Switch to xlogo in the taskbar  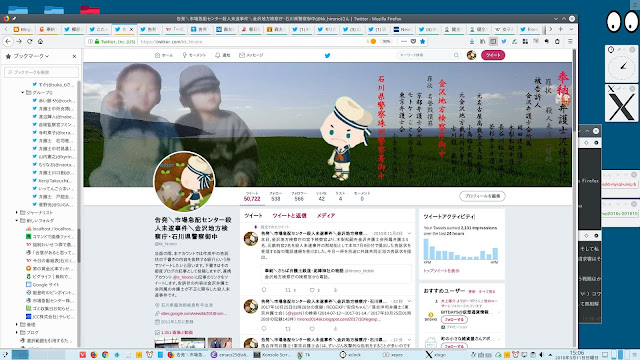point(436,355)
